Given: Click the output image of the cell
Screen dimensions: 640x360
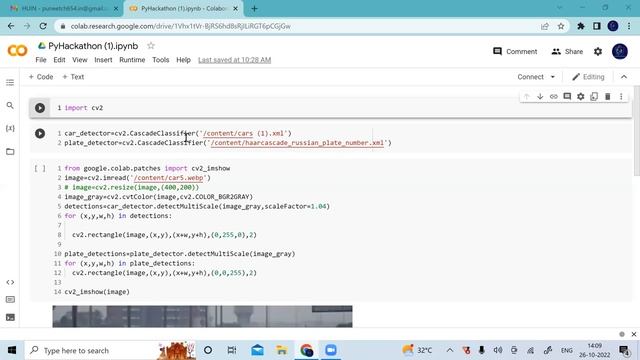Looking at the screenshot, I should point(202,316).
